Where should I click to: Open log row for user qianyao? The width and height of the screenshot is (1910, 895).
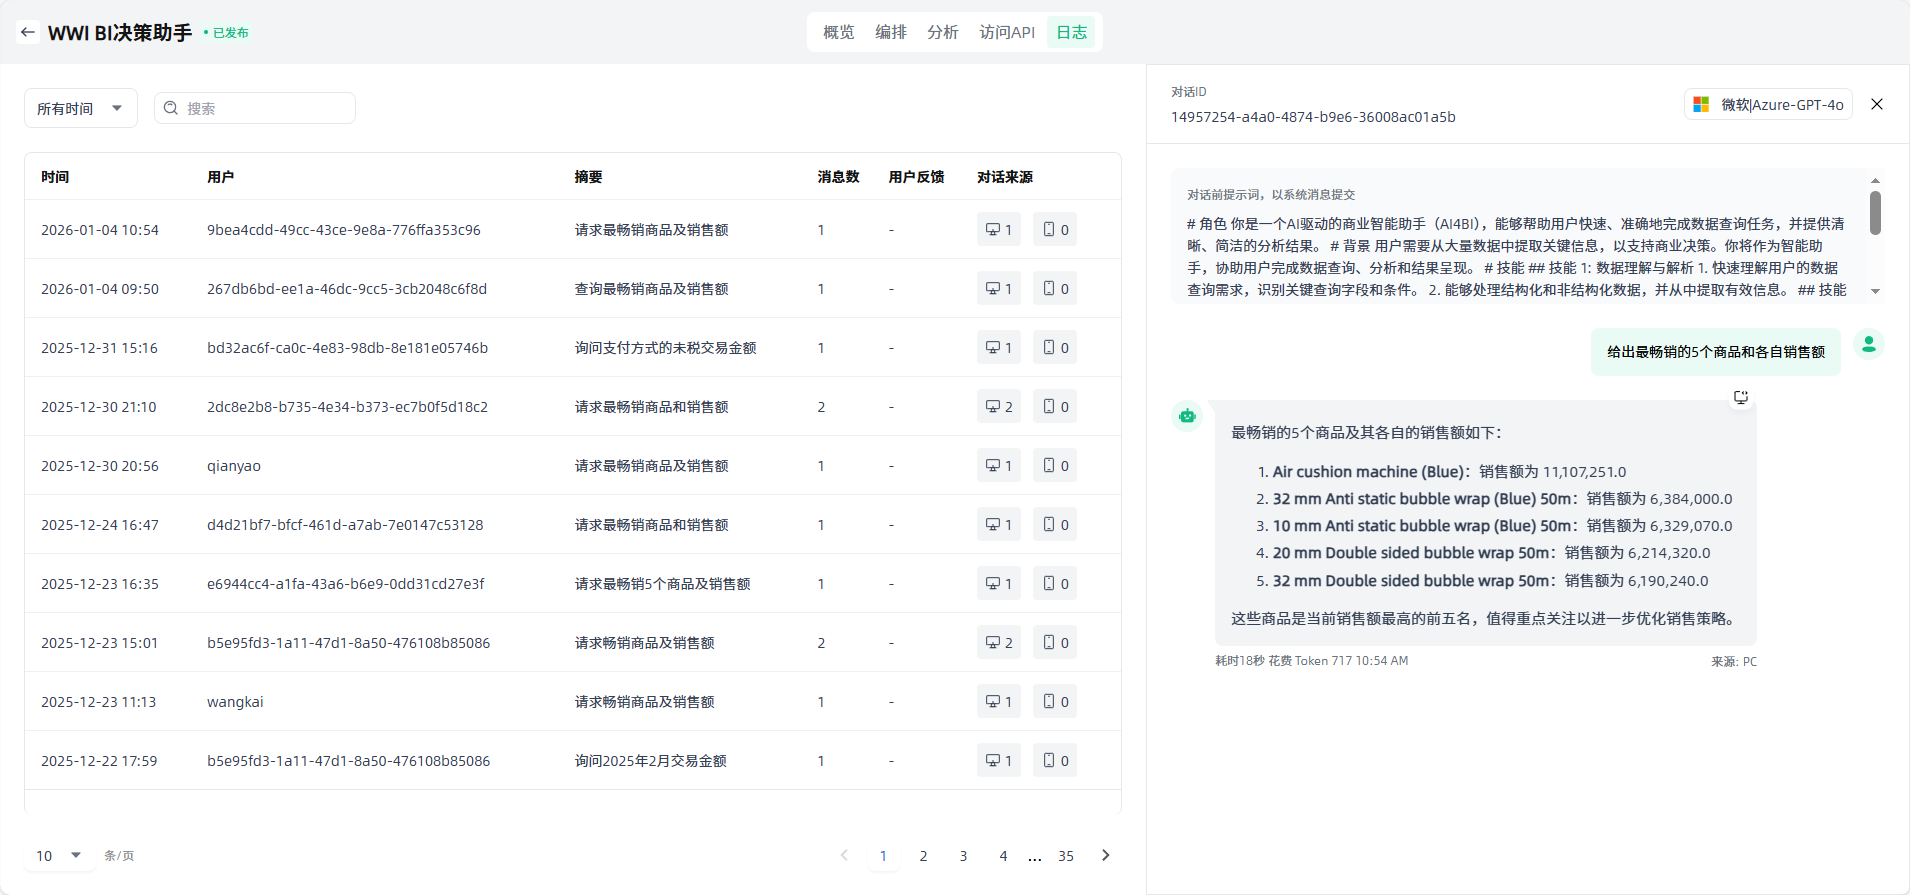(234, 466)
